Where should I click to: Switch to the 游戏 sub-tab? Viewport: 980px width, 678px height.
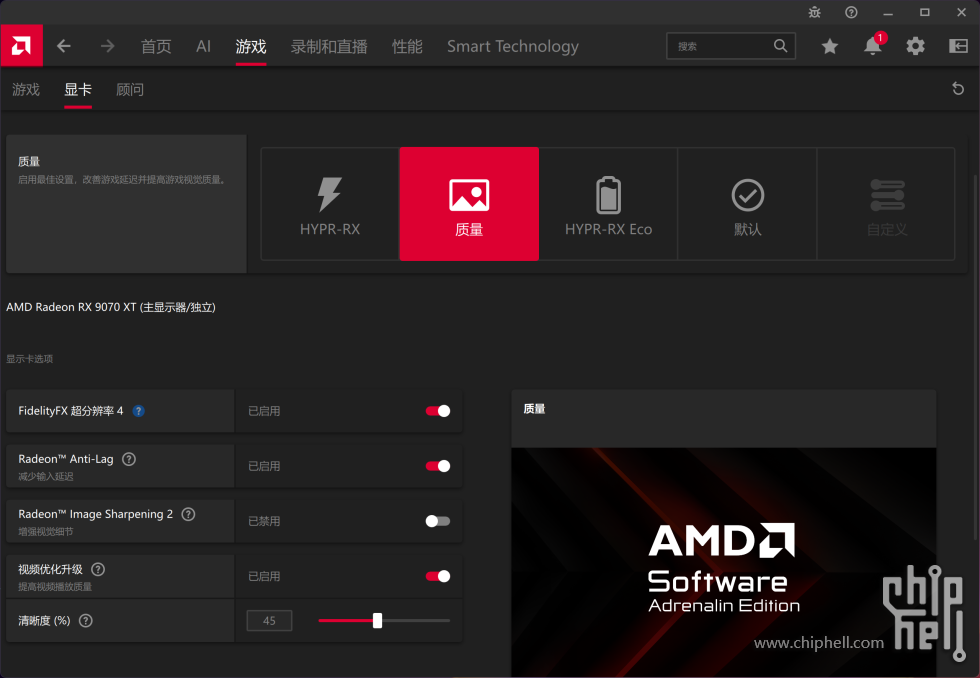point(26,89)
